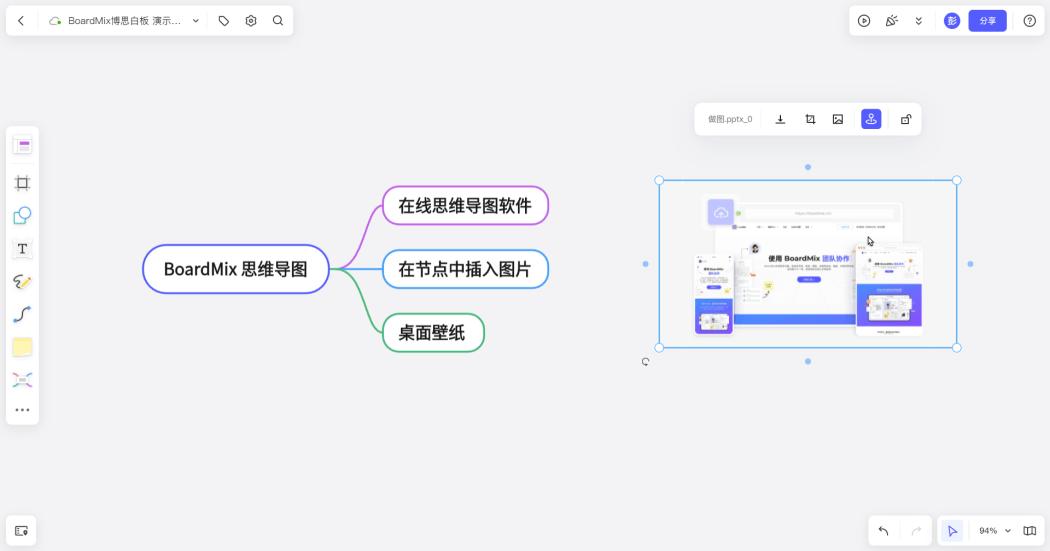Click the 做图.pptx_0 file name label
This screenshot has width=1050, height=551.
point(730,119)
